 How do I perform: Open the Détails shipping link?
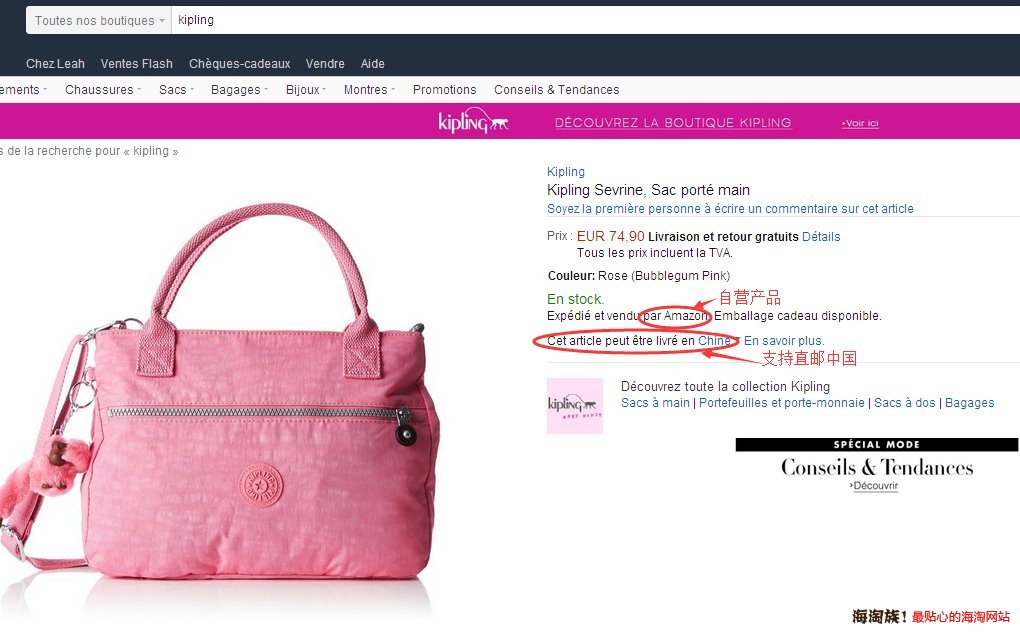coord(821,237)
